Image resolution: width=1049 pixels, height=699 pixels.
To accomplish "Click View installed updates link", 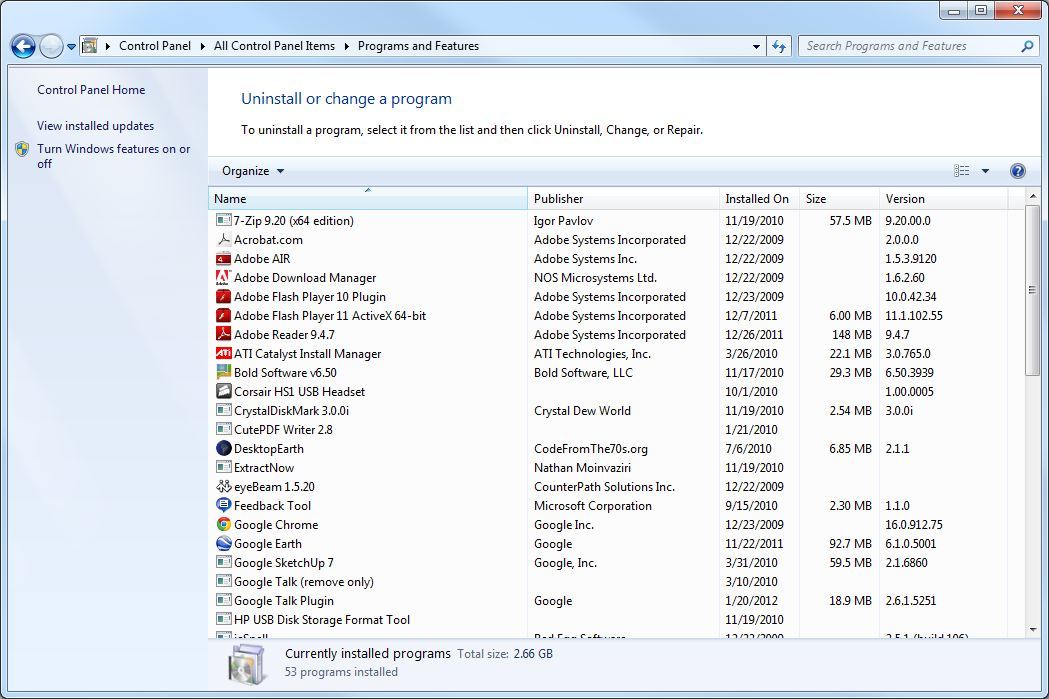I will (95, 126).
